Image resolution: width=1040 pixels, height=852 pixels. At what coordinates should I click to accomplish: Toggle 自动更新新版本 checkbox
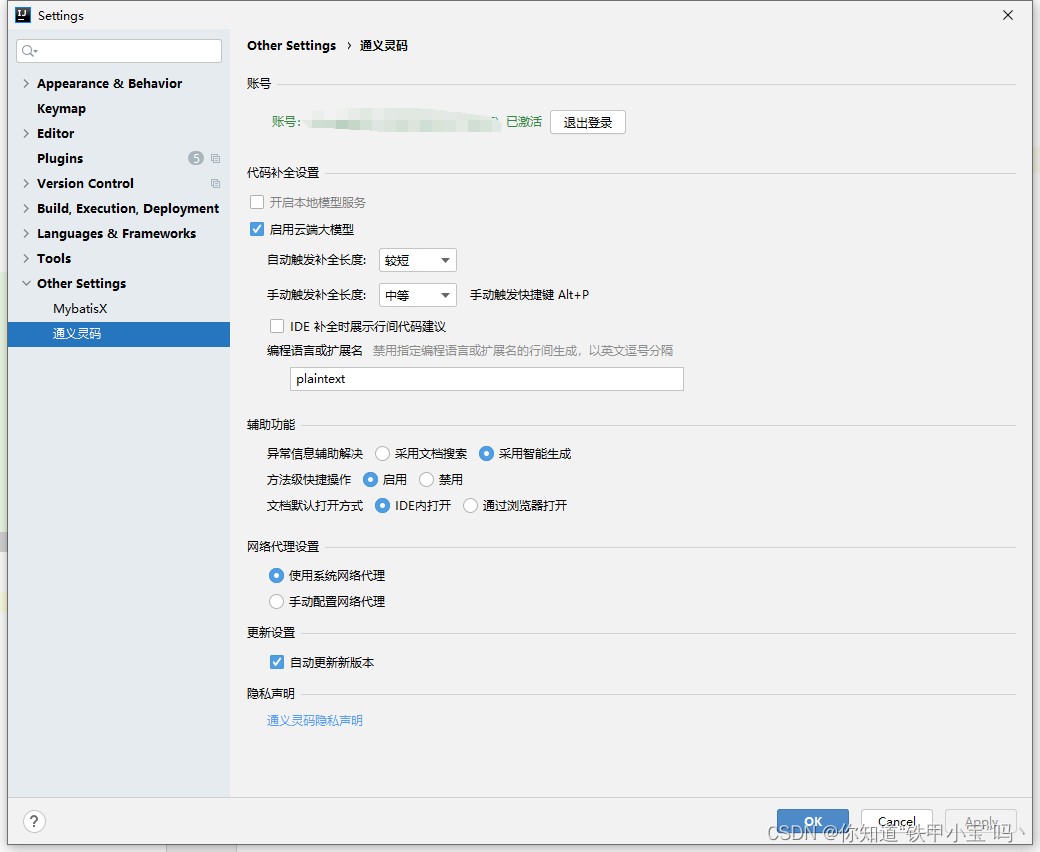pos(277,662)
